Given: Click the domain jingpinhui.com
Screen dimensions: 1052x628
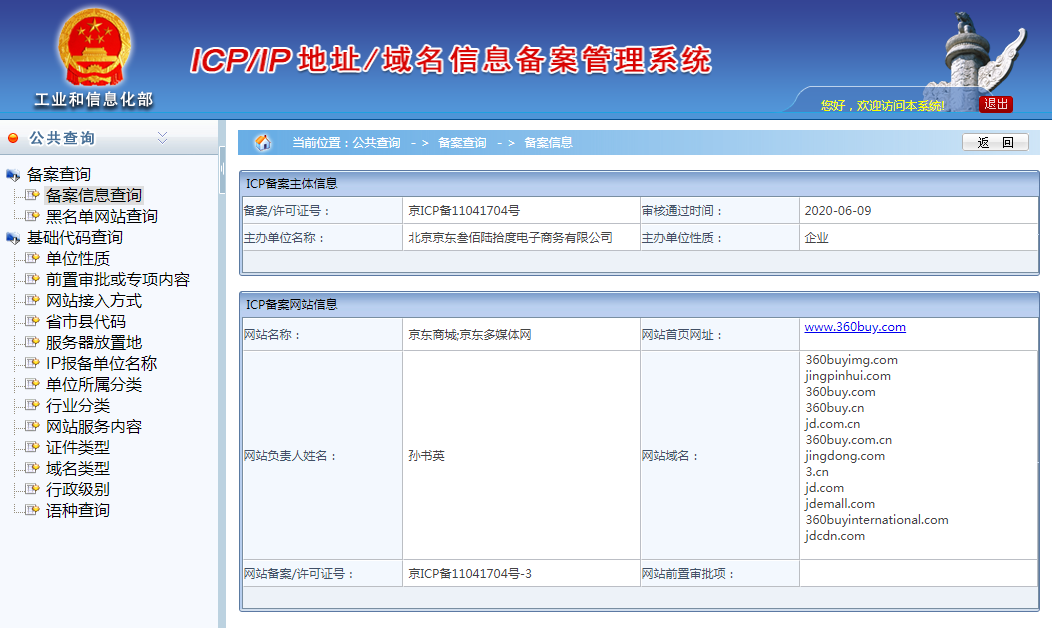Looking at the screenshot, I should pyautogui.click(x=848, y=376).
